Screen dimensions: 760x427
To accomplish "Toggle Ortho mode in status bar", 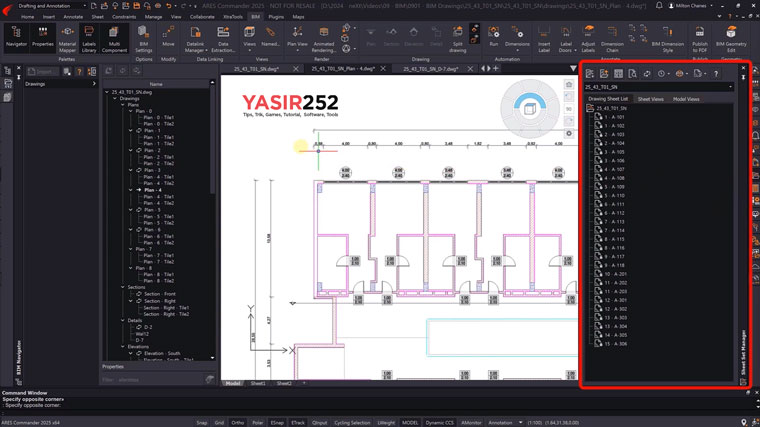I will tap(238, 423).
